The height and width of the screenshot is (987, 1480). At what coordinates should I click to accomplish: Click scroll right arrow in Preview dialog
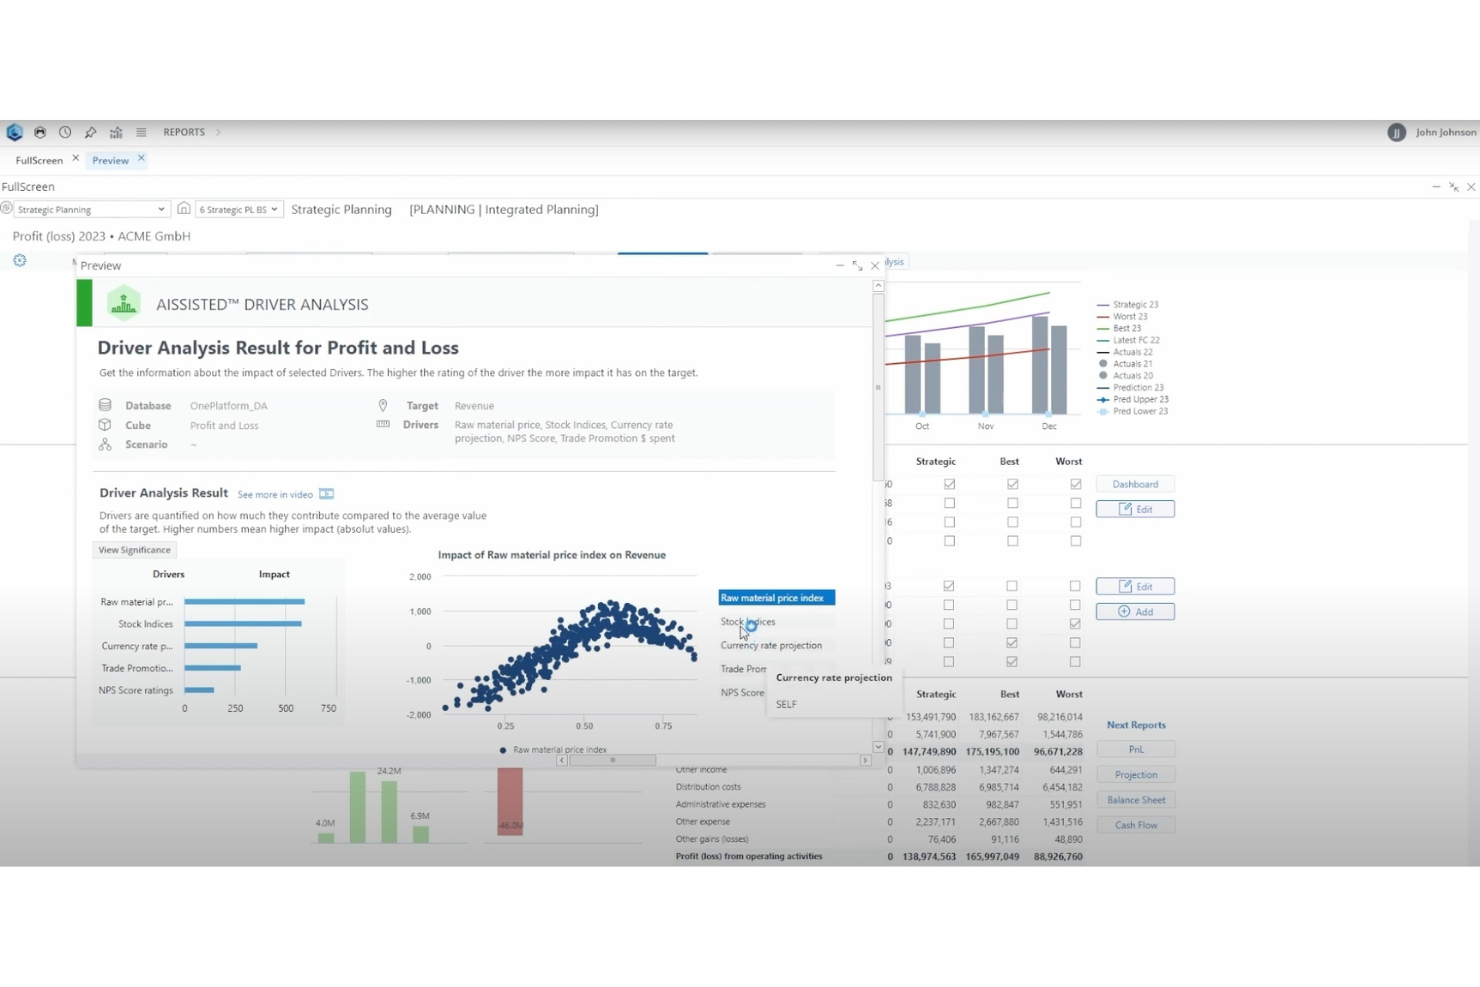point(865,760)
